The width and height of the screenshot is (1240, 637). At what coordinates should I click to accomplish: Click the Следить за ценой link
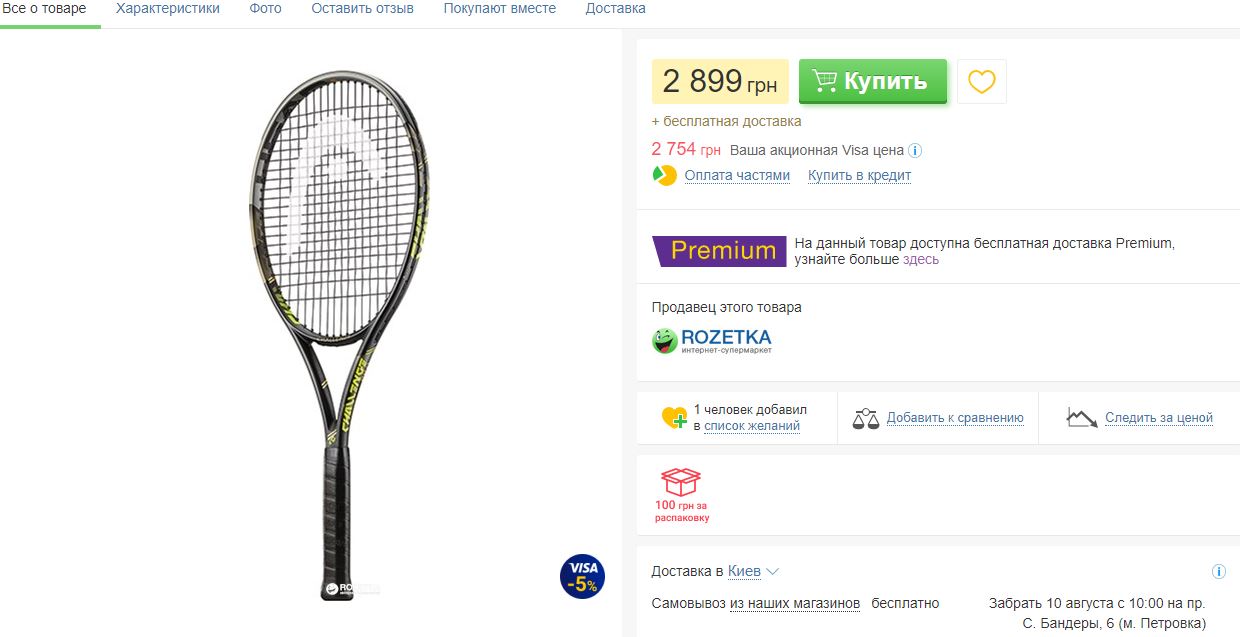click(1159, 418)
